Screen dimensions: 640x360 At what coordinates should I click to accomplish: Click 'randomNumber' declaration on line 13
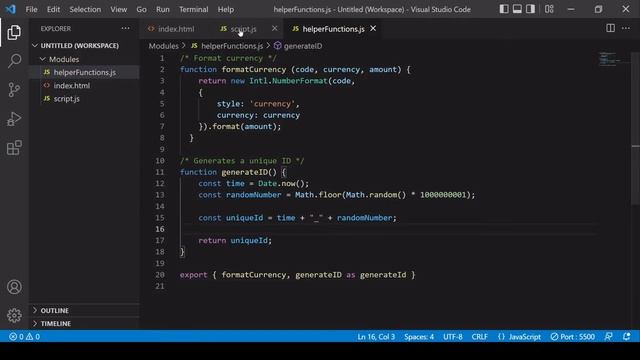[253, 195]
